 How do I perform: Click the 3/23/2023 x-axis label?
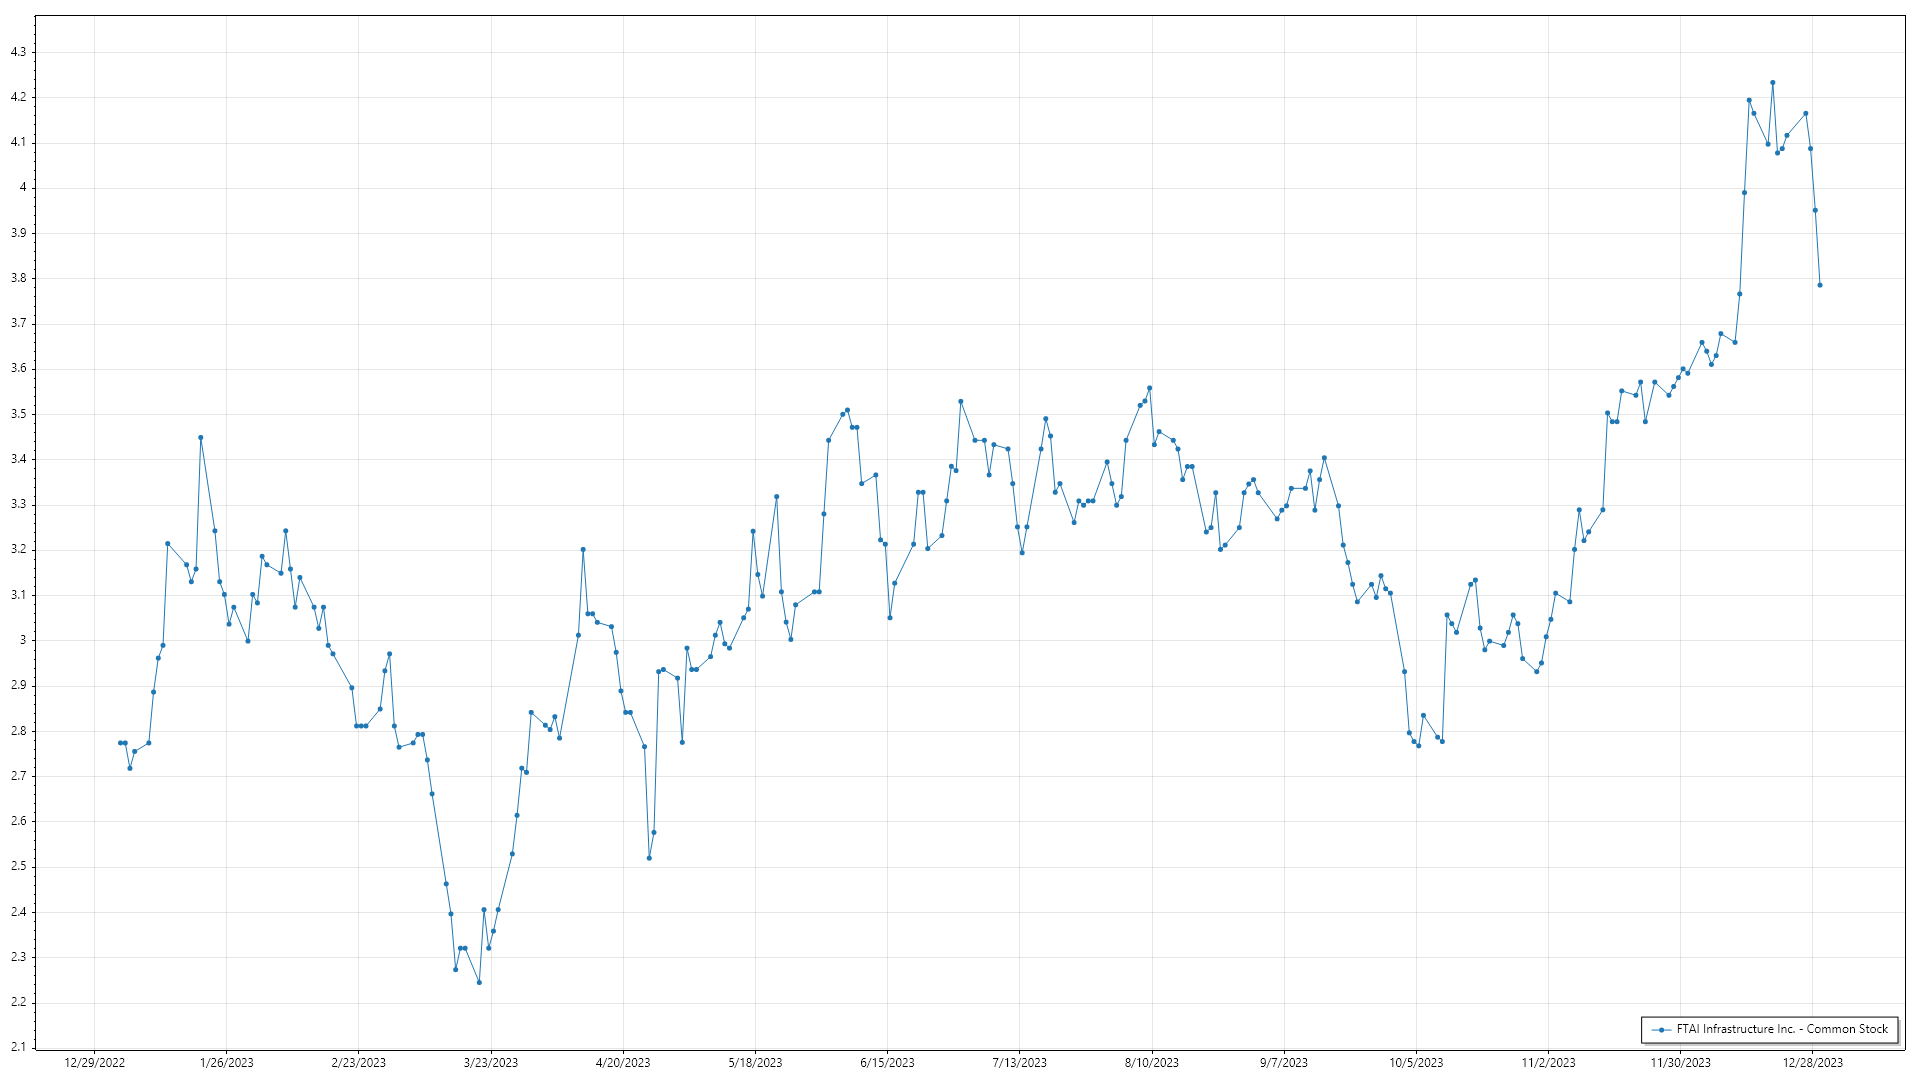(x=491, y=1063)
